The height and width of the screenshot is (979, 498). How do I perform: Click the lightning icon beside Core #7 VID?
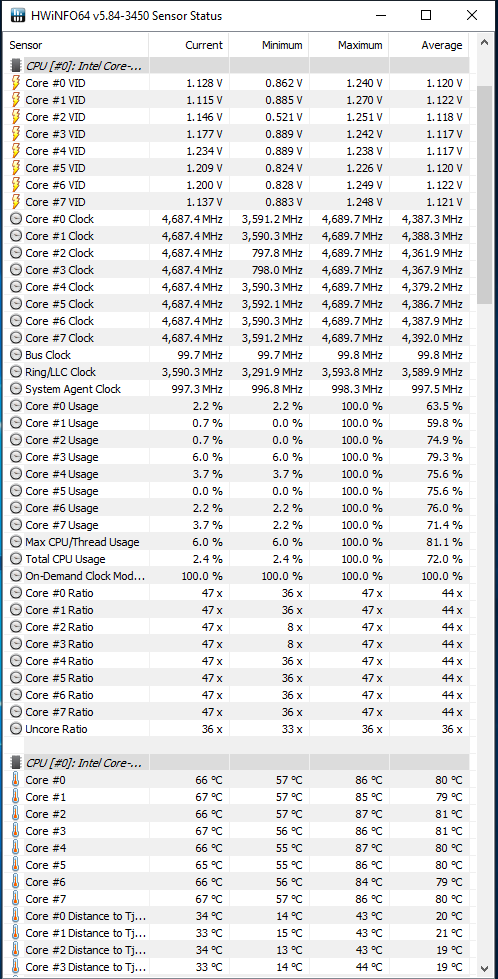click(16, 202)
